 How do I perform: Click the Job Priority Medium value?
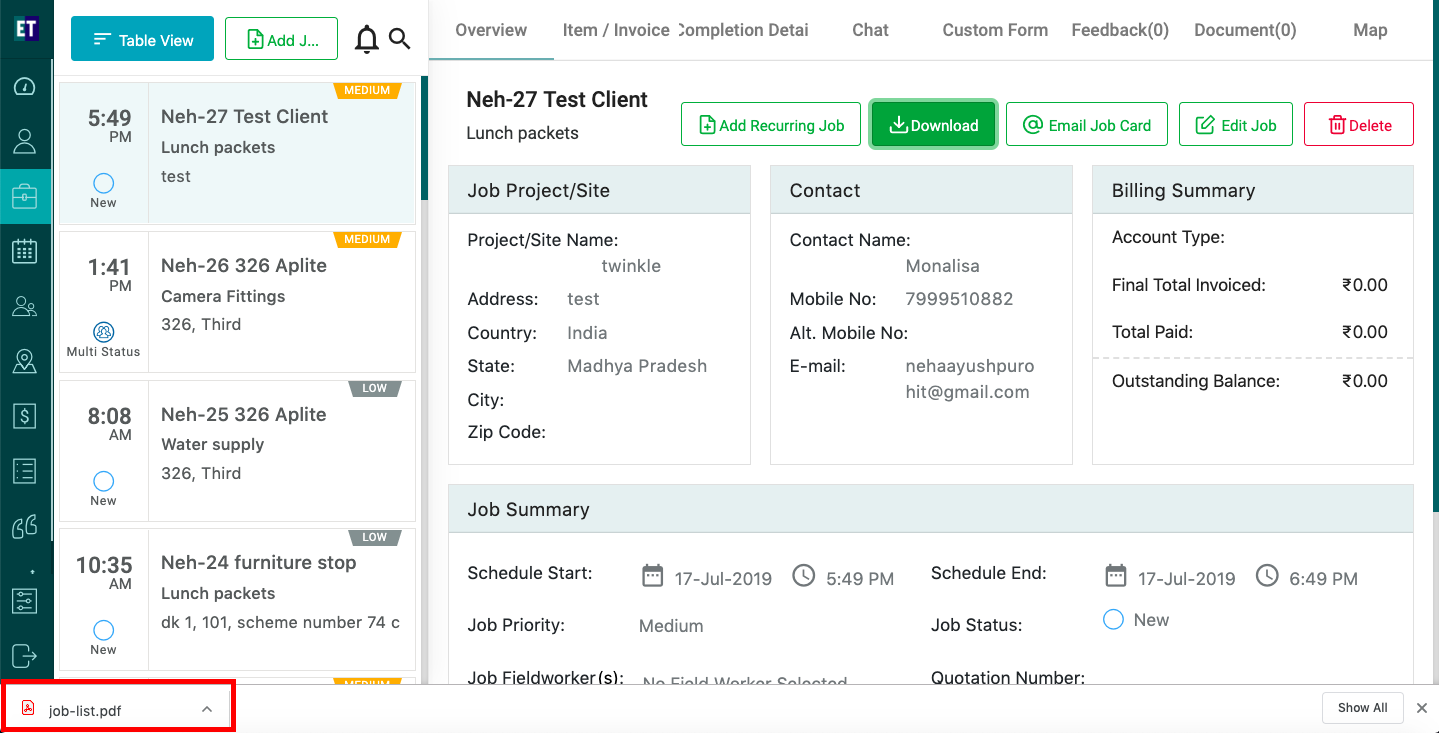click(671, 626)
